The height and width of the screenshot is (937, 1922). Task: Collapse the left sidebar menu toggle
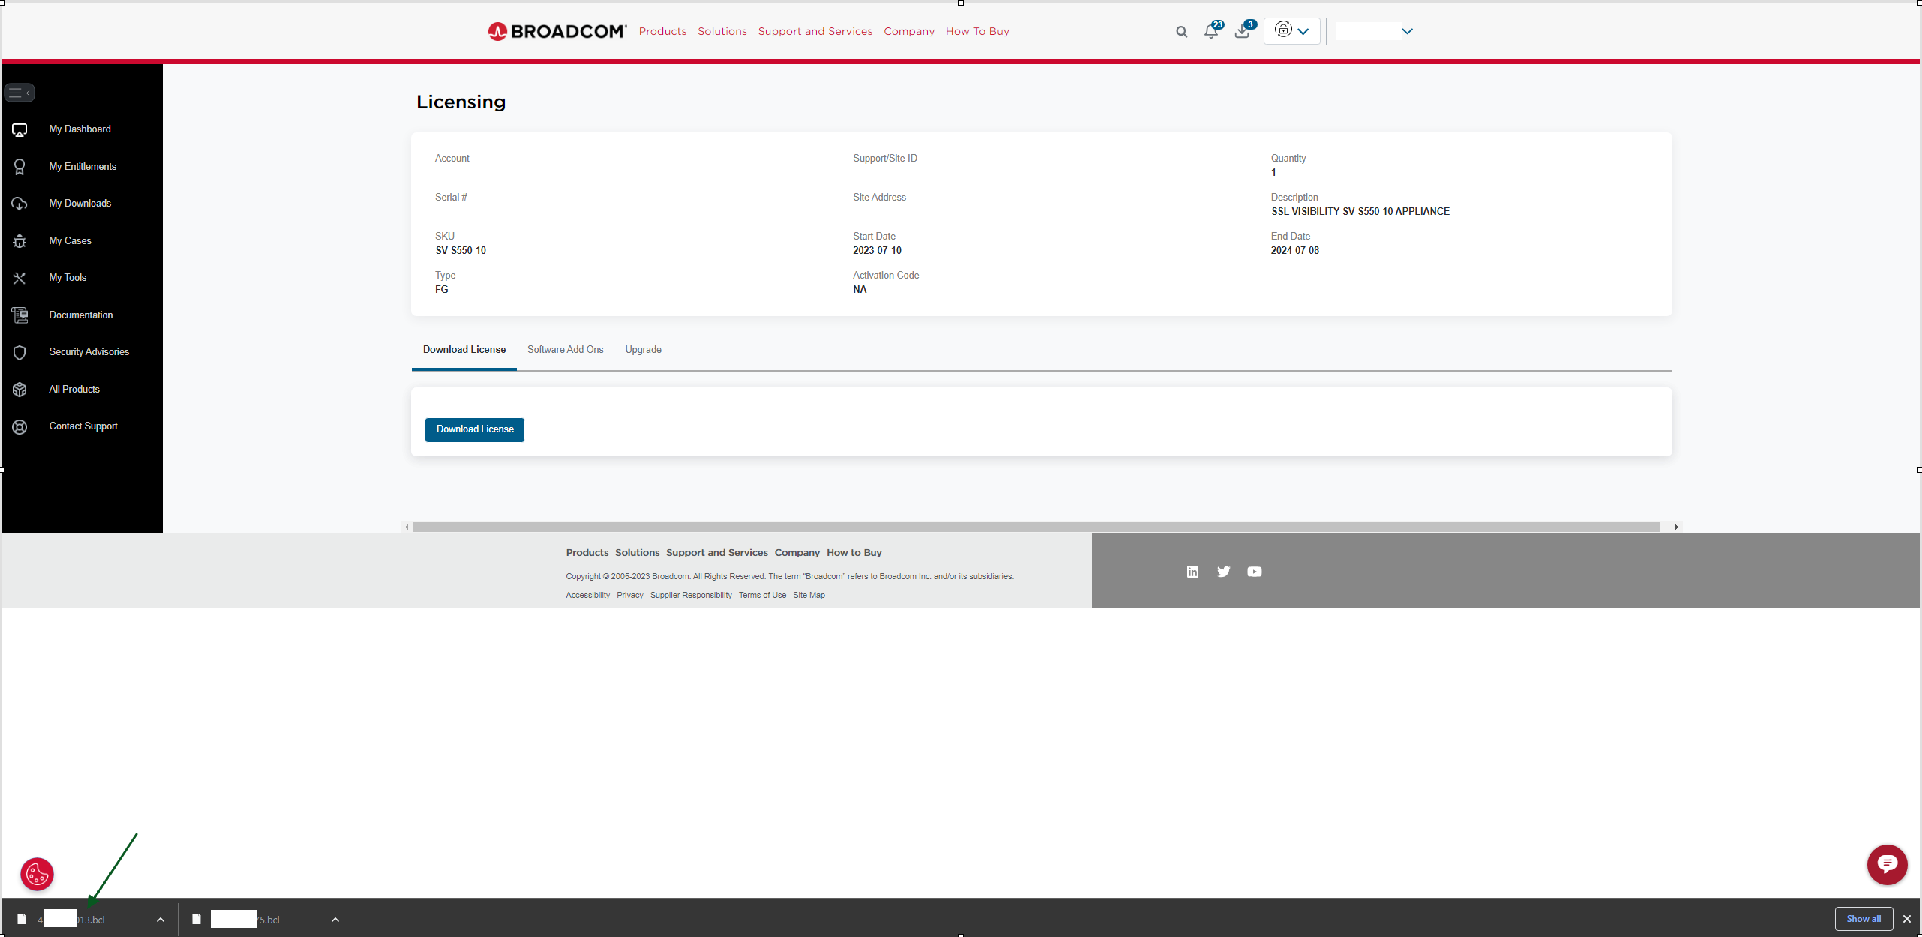click(x=20, y=93)
